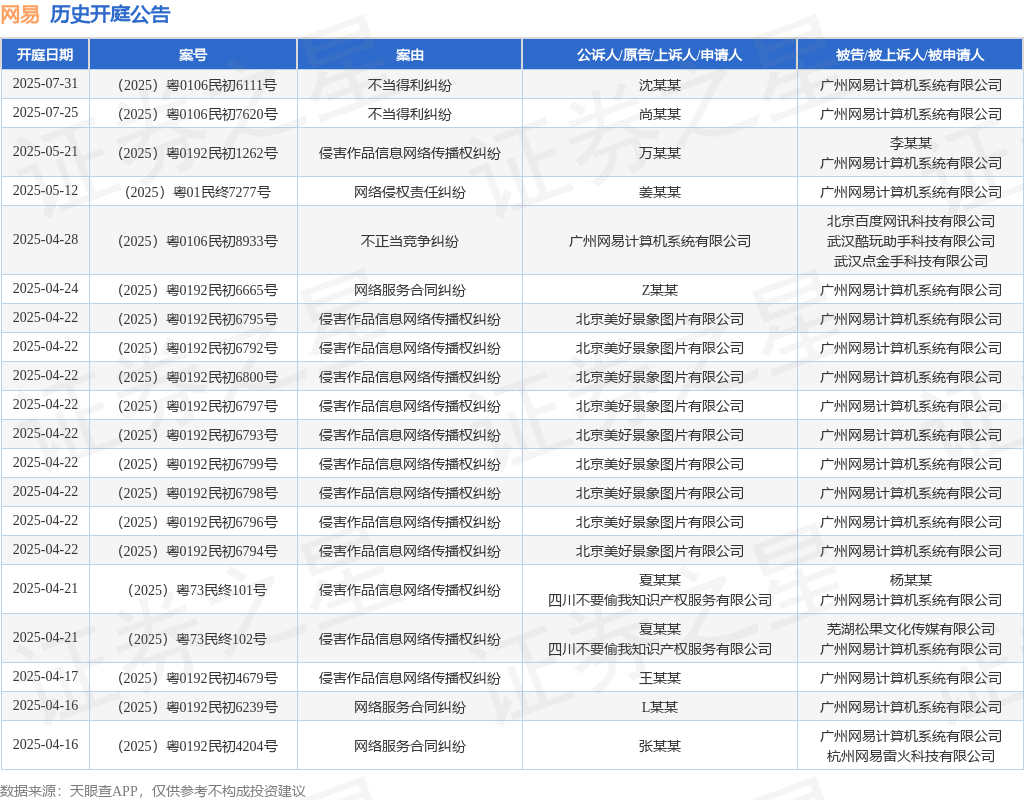The image size is (1024, 800).
Task: Select defendant 李某某
Action: 910,143
